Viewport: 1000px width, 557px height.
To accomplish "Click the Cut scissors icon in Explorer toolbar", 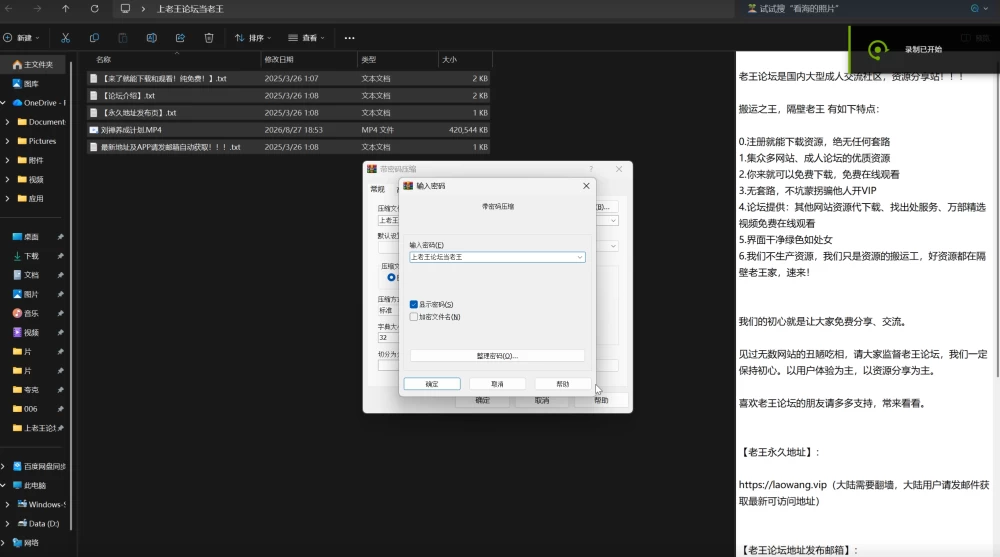I will pyautogui.click(x=65, y=38).
